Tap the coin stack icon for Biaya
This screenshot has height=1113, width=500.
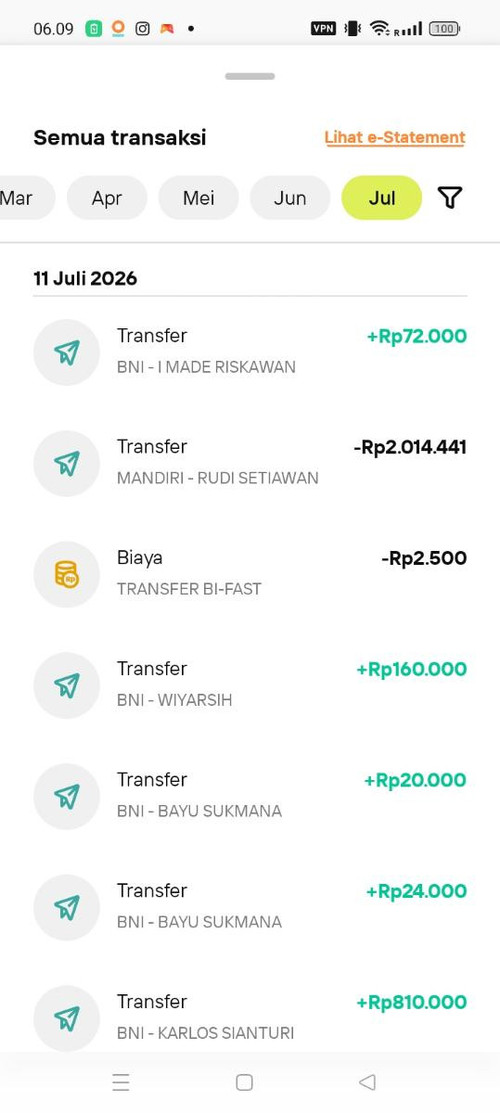(67, 574)
